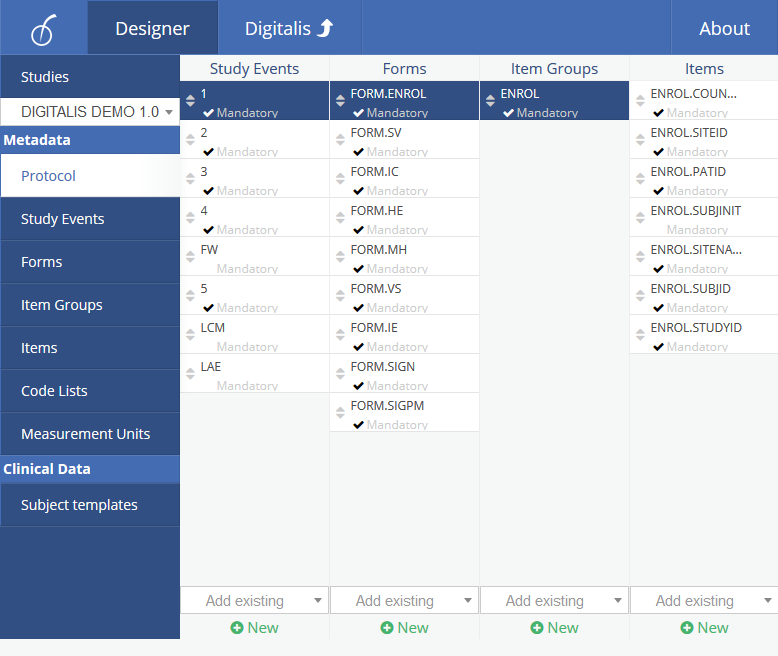The width and height of the screenshot is (778, 656).
Task: Toggle the Mandatory check for ENROL.SUBJINIT
Action: coord(658,230)
